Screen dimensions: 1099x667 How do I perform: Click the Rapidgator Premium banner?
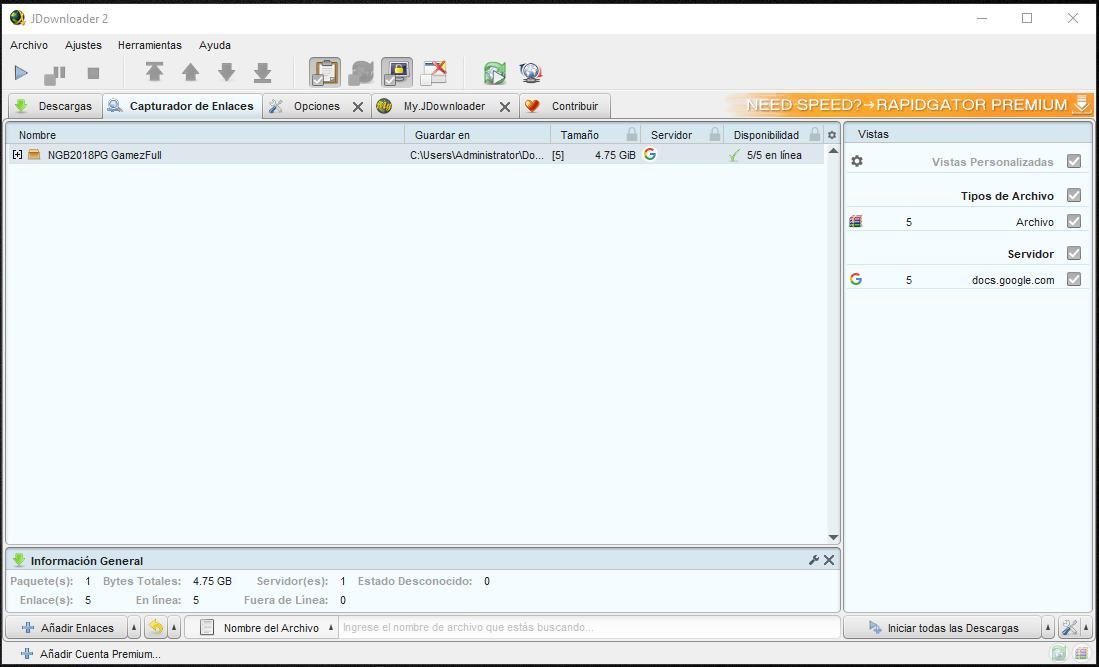[x=910, y=105]
